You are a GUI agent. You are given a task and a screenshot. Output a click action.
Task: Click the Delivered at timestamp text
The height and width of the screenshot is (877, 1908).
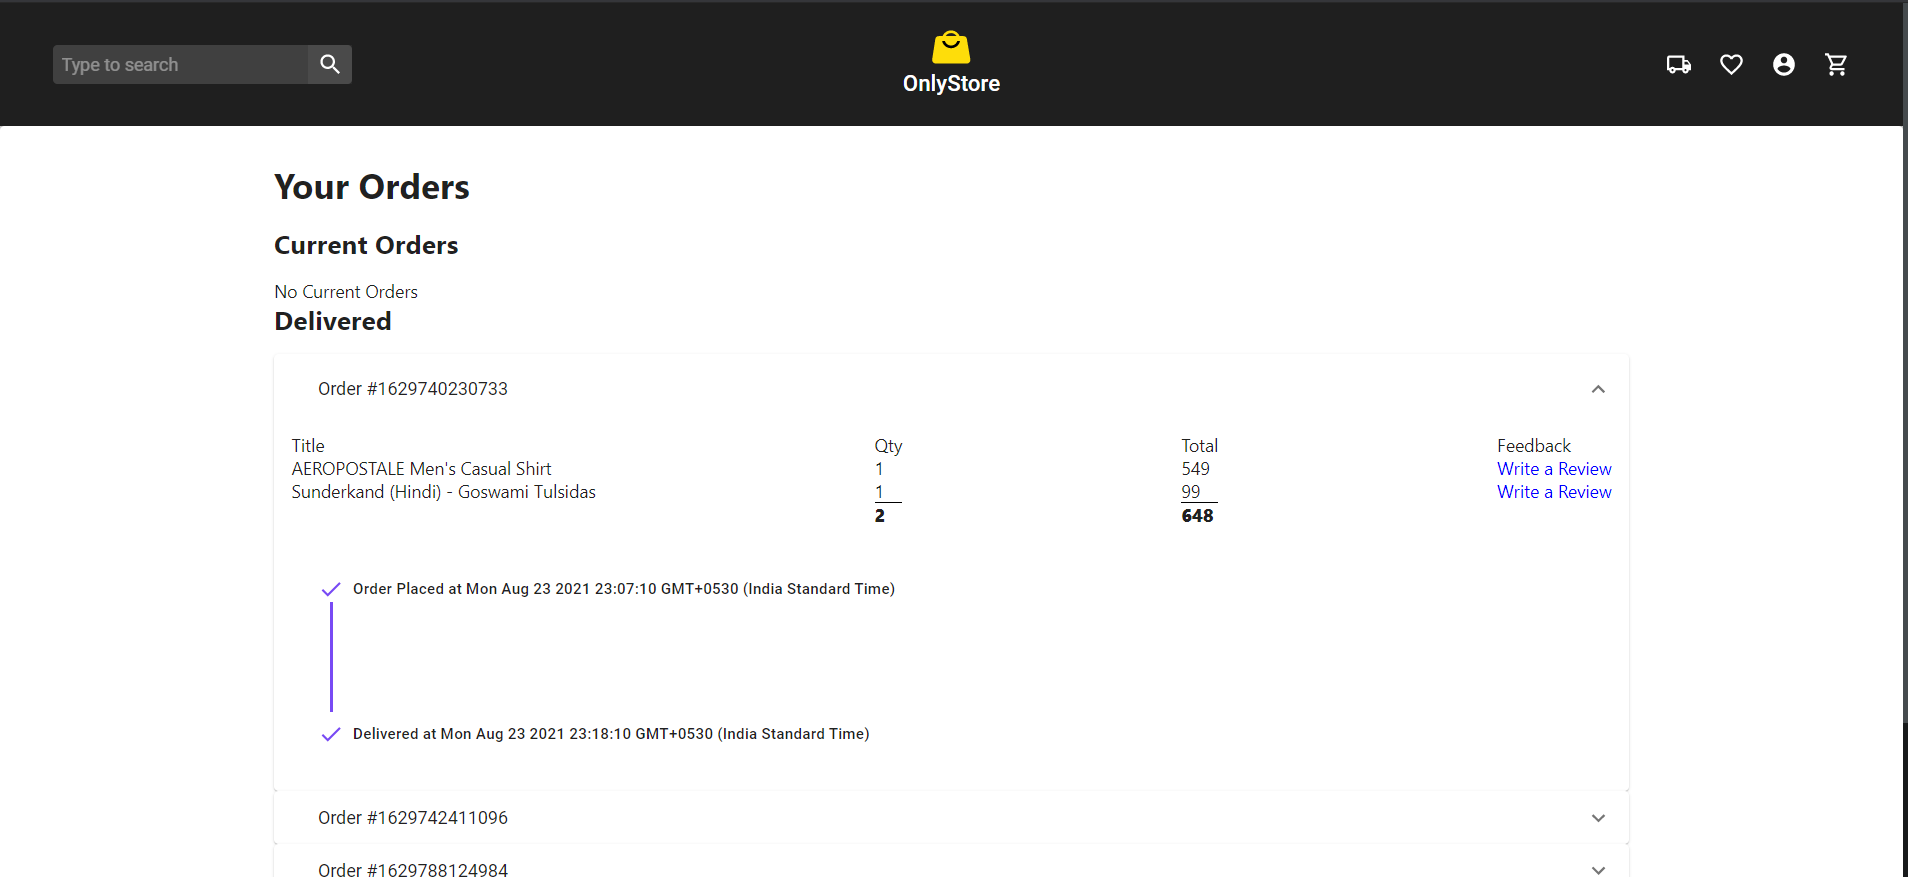[611, 734]
